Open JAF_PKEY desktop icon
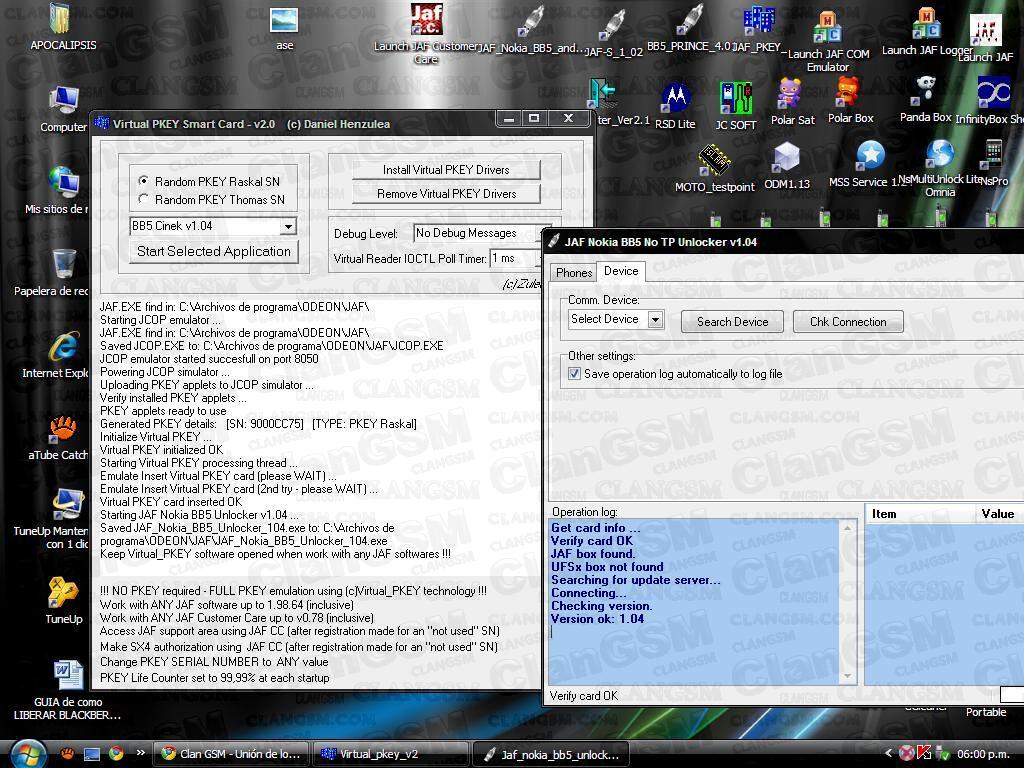1024x768 pixels. (x=759, y=20)
